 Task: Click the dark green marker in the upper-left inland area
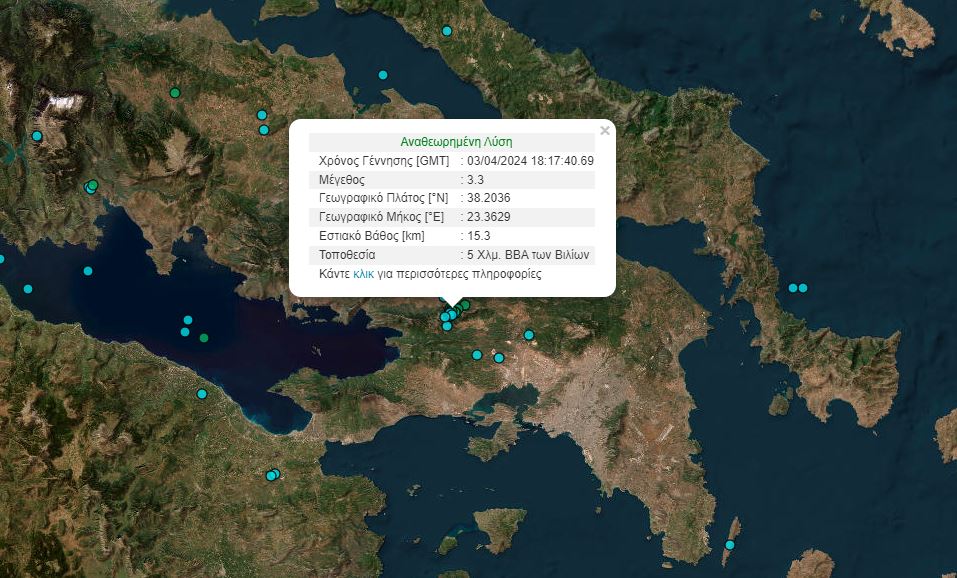[x=175, y=93]
